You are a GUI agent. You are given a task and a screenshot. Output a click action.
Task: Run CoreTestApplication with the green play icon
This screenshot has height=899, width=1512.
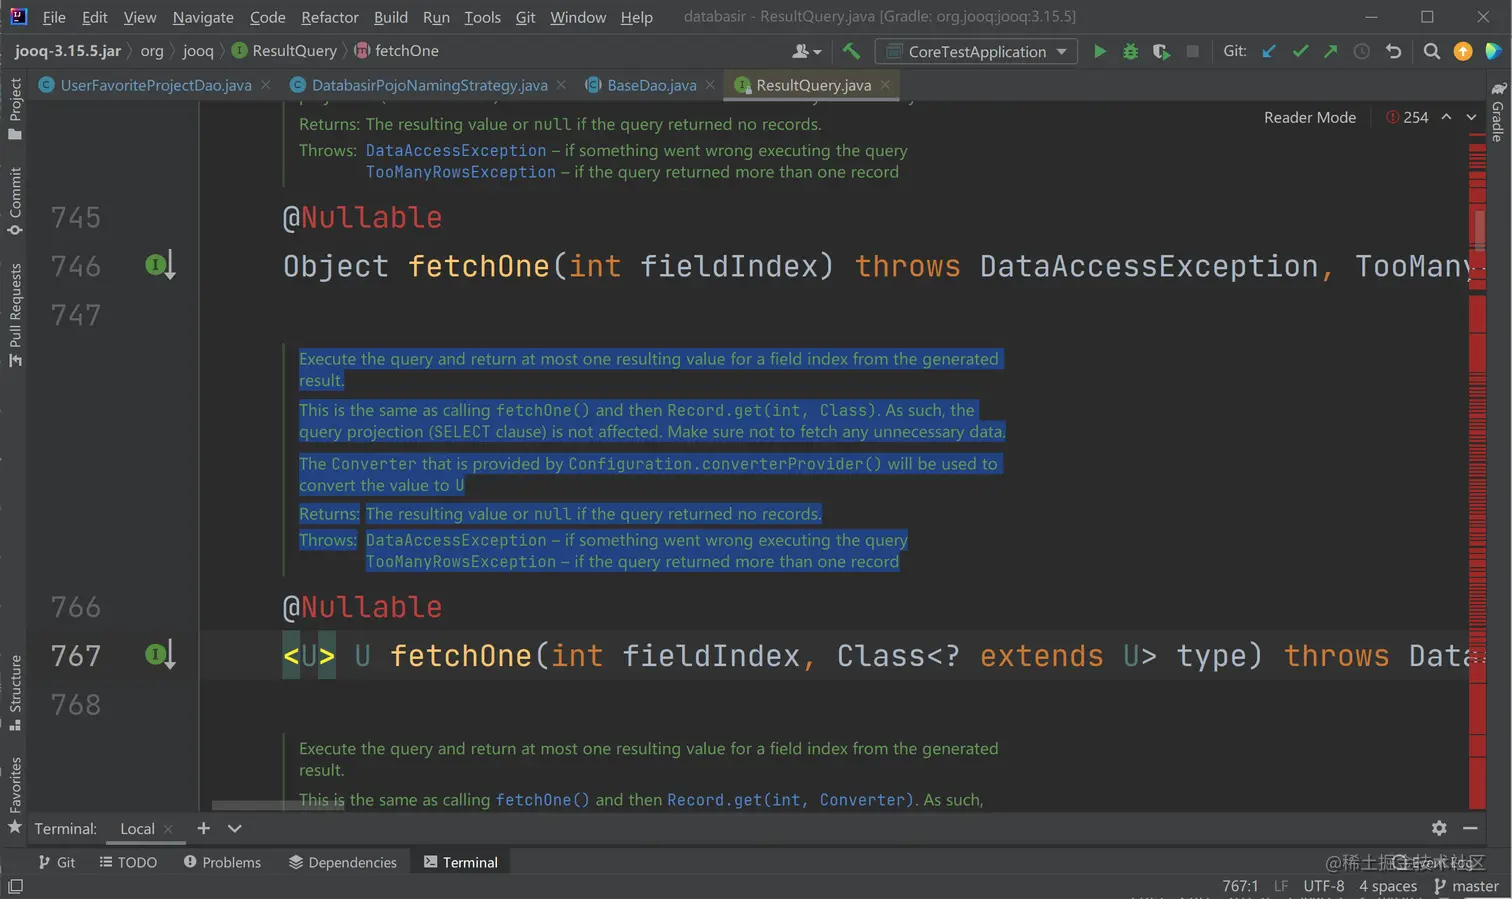(x=1100, y=51)
